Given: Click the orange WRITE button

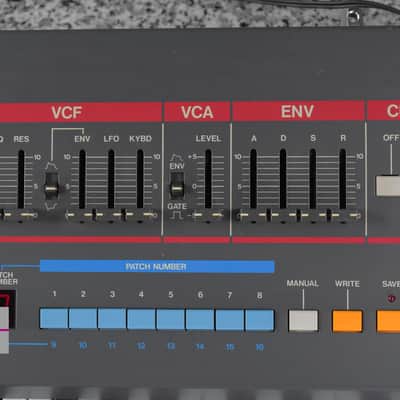Looking at the screenshot, I should point(347,321).
